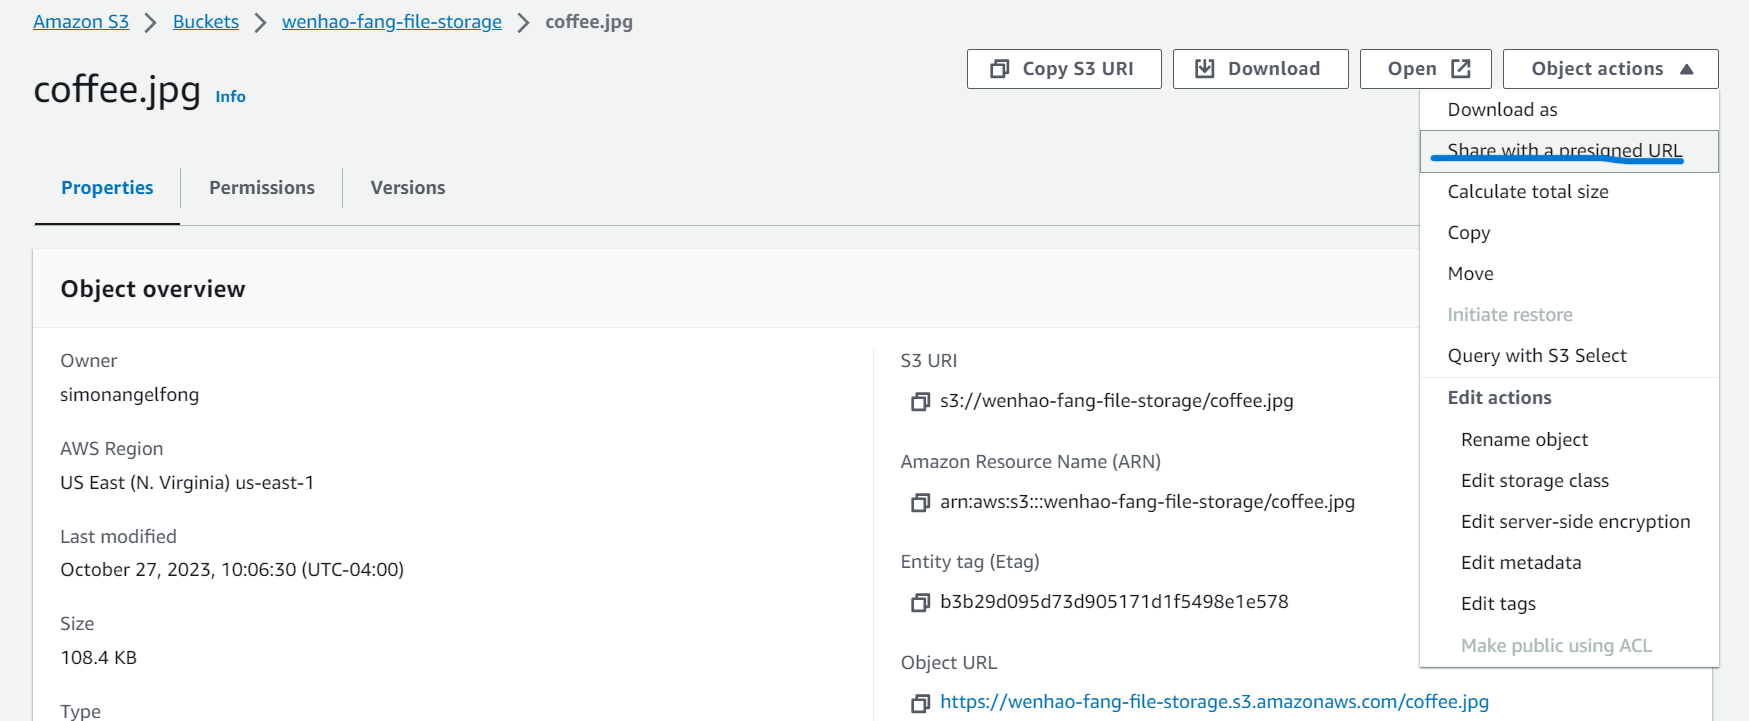Copy the Amazon Resource Name using its icon
Image resolution: width=1749 pixels, height=721 pixels.
[920, 503]
